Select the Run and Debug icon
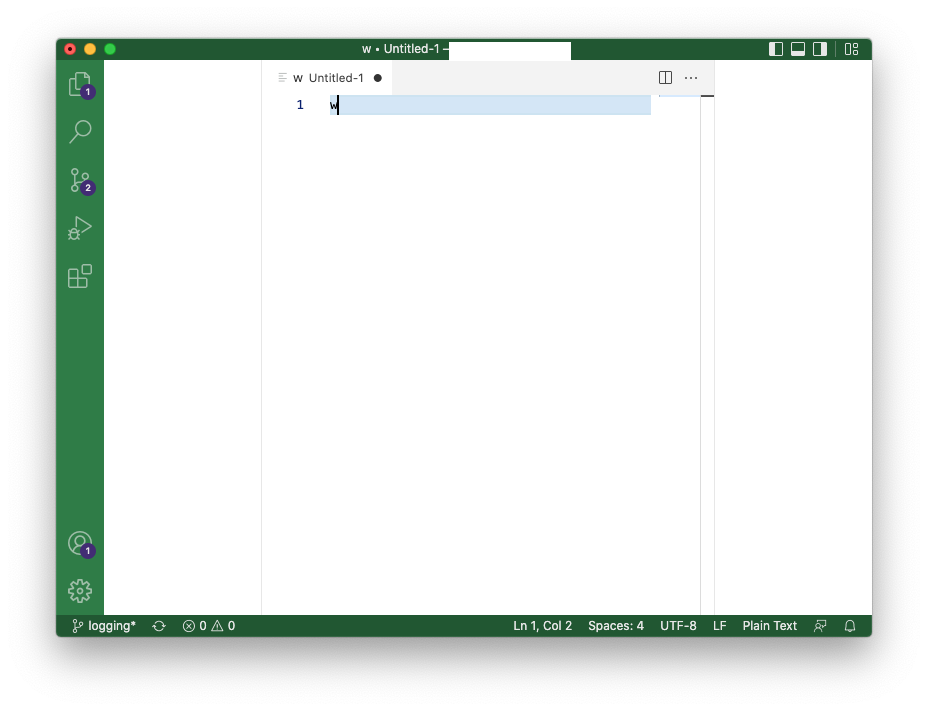928x711 pixels. [80, 228]
